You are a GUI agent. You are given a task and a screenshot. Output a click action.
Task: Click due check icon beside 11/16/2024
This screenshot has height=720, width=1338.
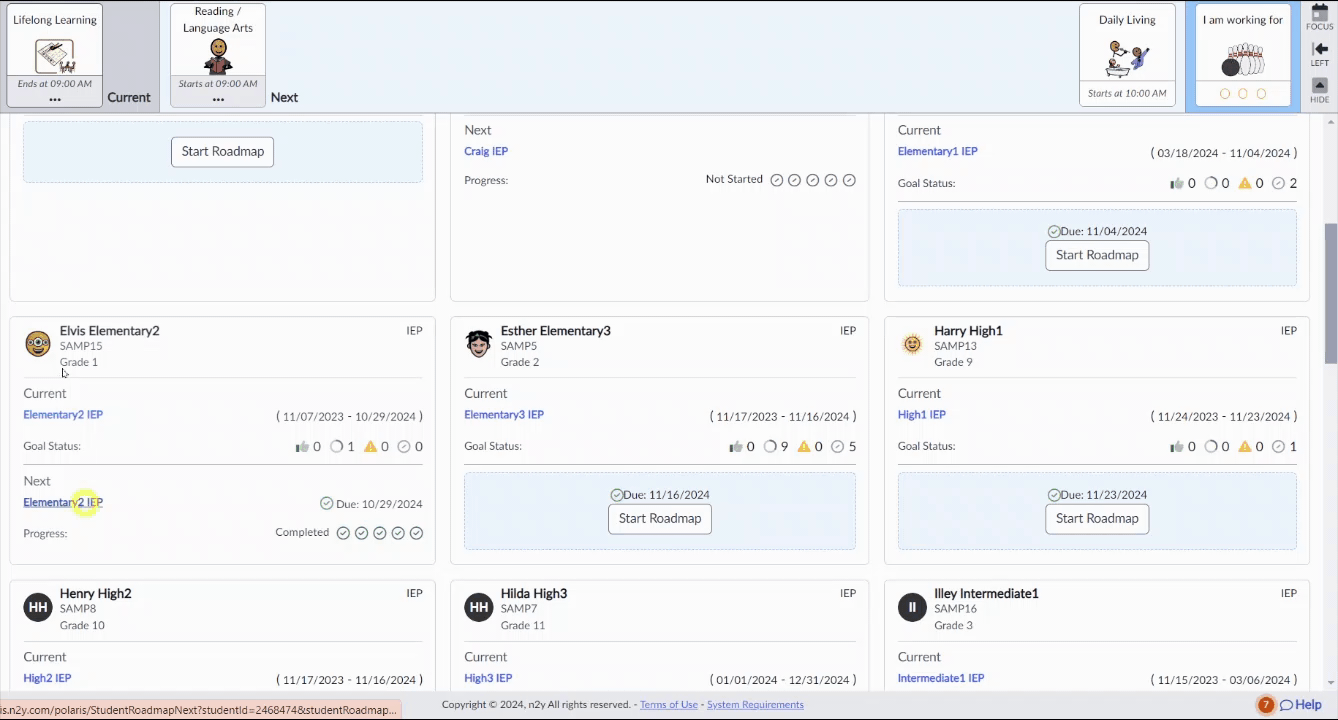click(x=617, y=495)
